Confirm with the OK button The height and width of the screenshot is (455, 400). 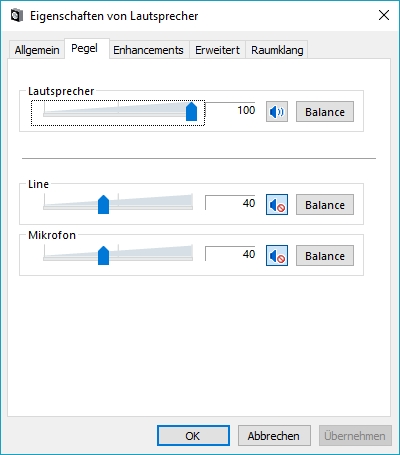coord(193,436)
